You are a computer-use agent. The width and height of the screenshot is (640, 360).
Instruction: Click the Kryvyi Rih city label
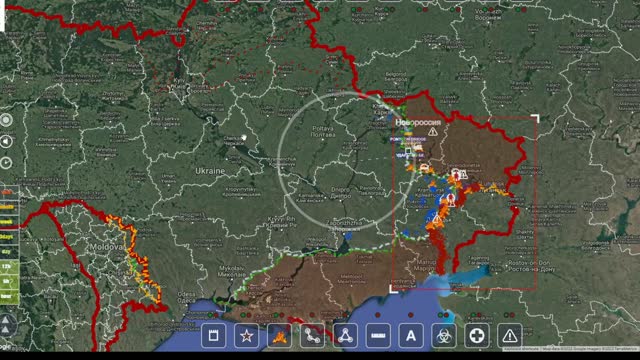[x=282, y=222]
